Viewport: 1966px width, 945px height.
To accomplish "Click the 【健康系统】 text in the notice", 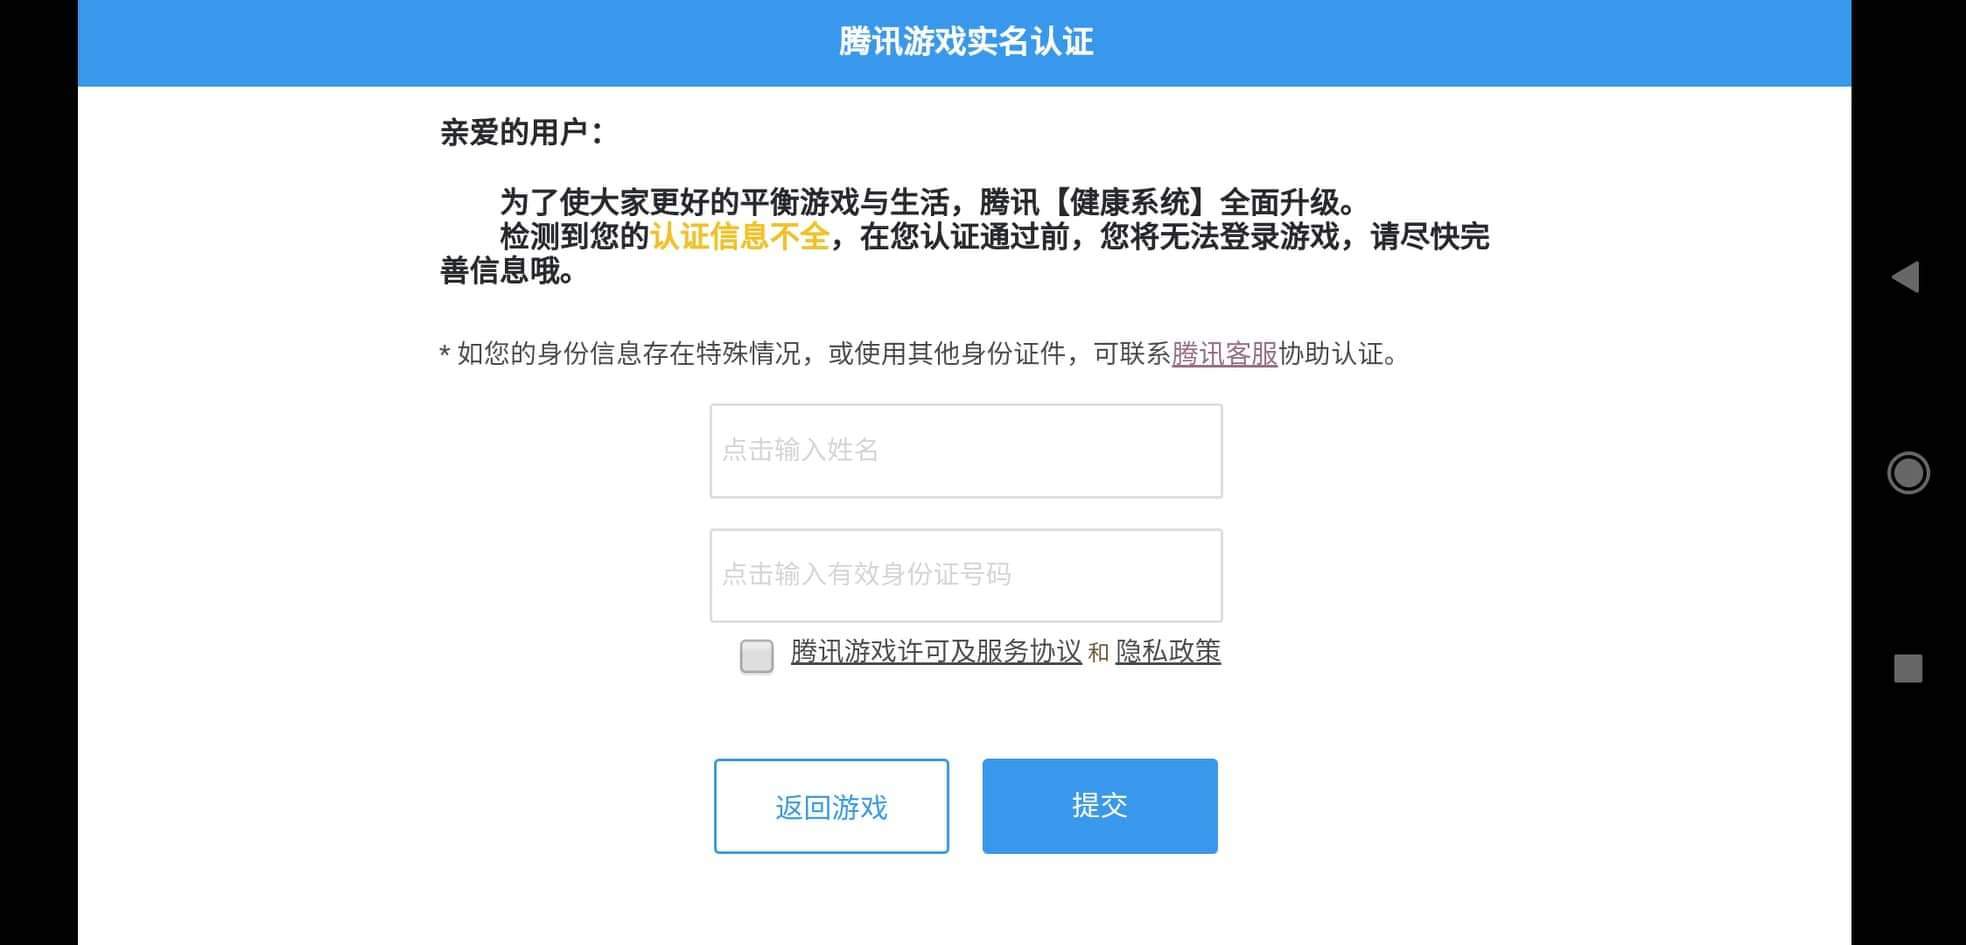I will click(1129, 203).
